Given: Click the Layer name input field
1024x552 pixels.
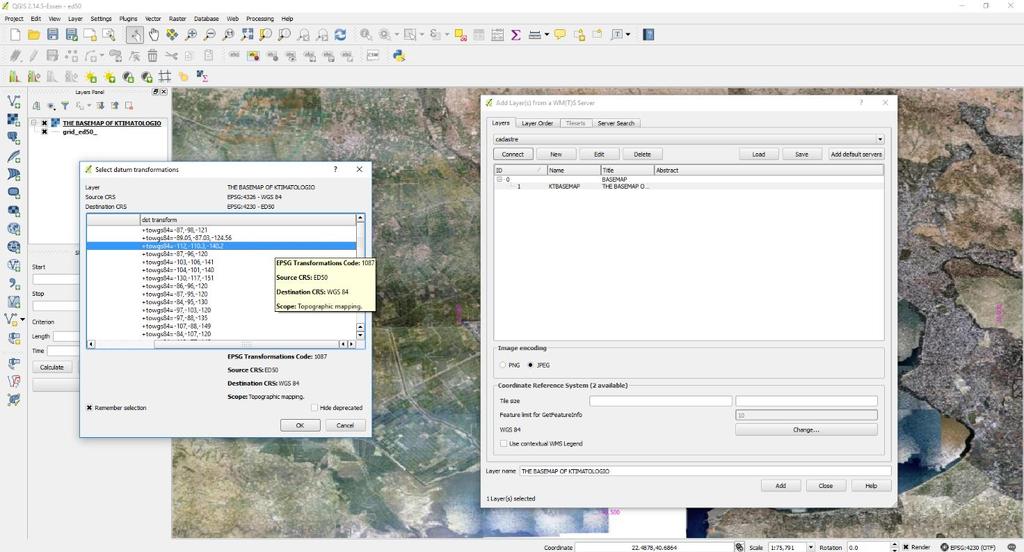Looking at the screenshot, I should 705,471.
